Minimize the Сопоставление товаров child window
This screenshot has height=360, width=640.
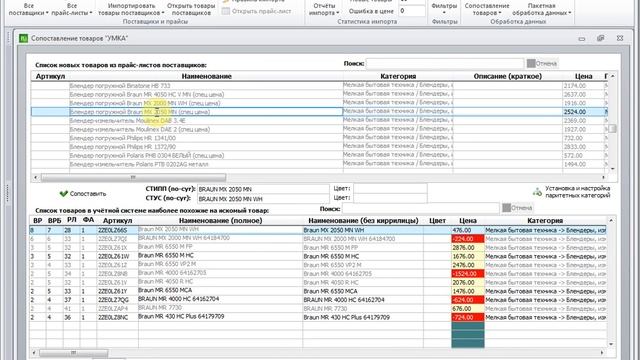582,39
